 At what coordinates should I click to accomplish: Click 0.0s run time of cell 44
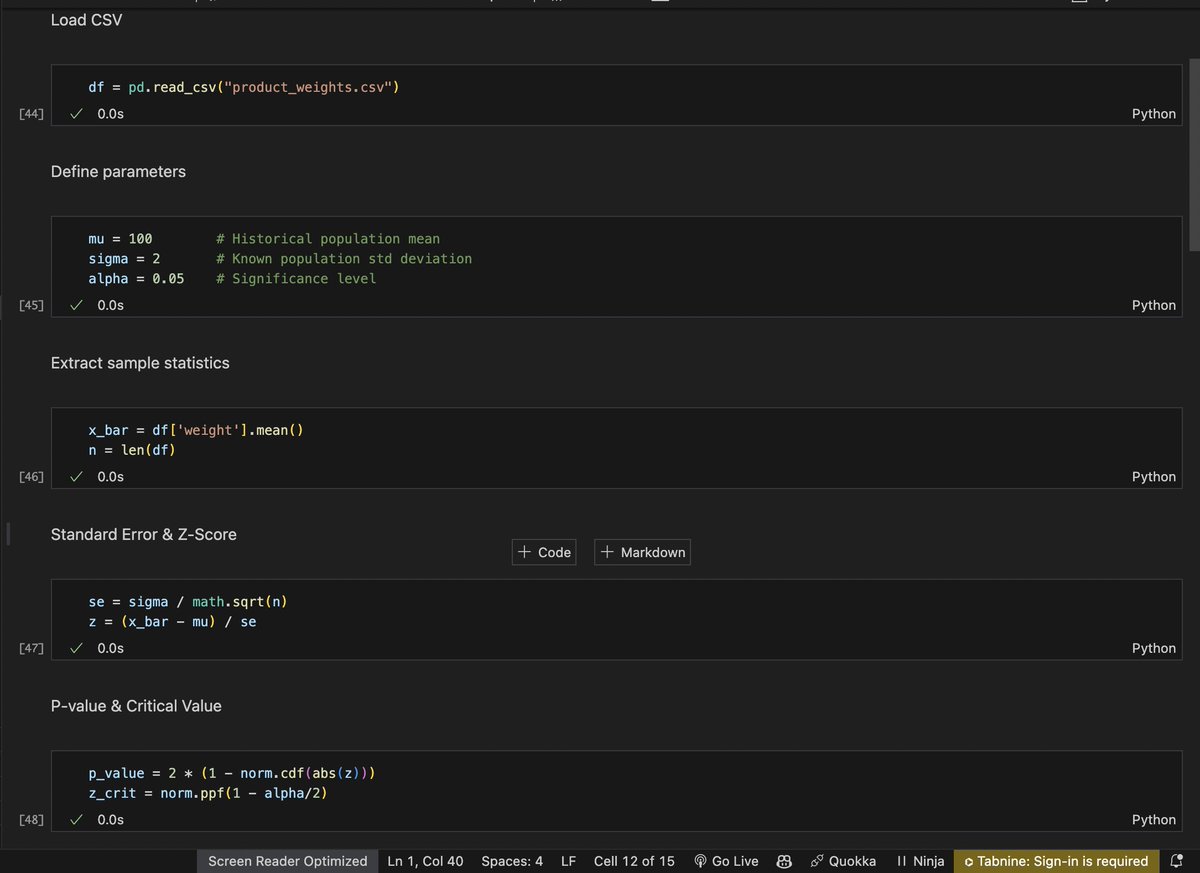(110, 114)
